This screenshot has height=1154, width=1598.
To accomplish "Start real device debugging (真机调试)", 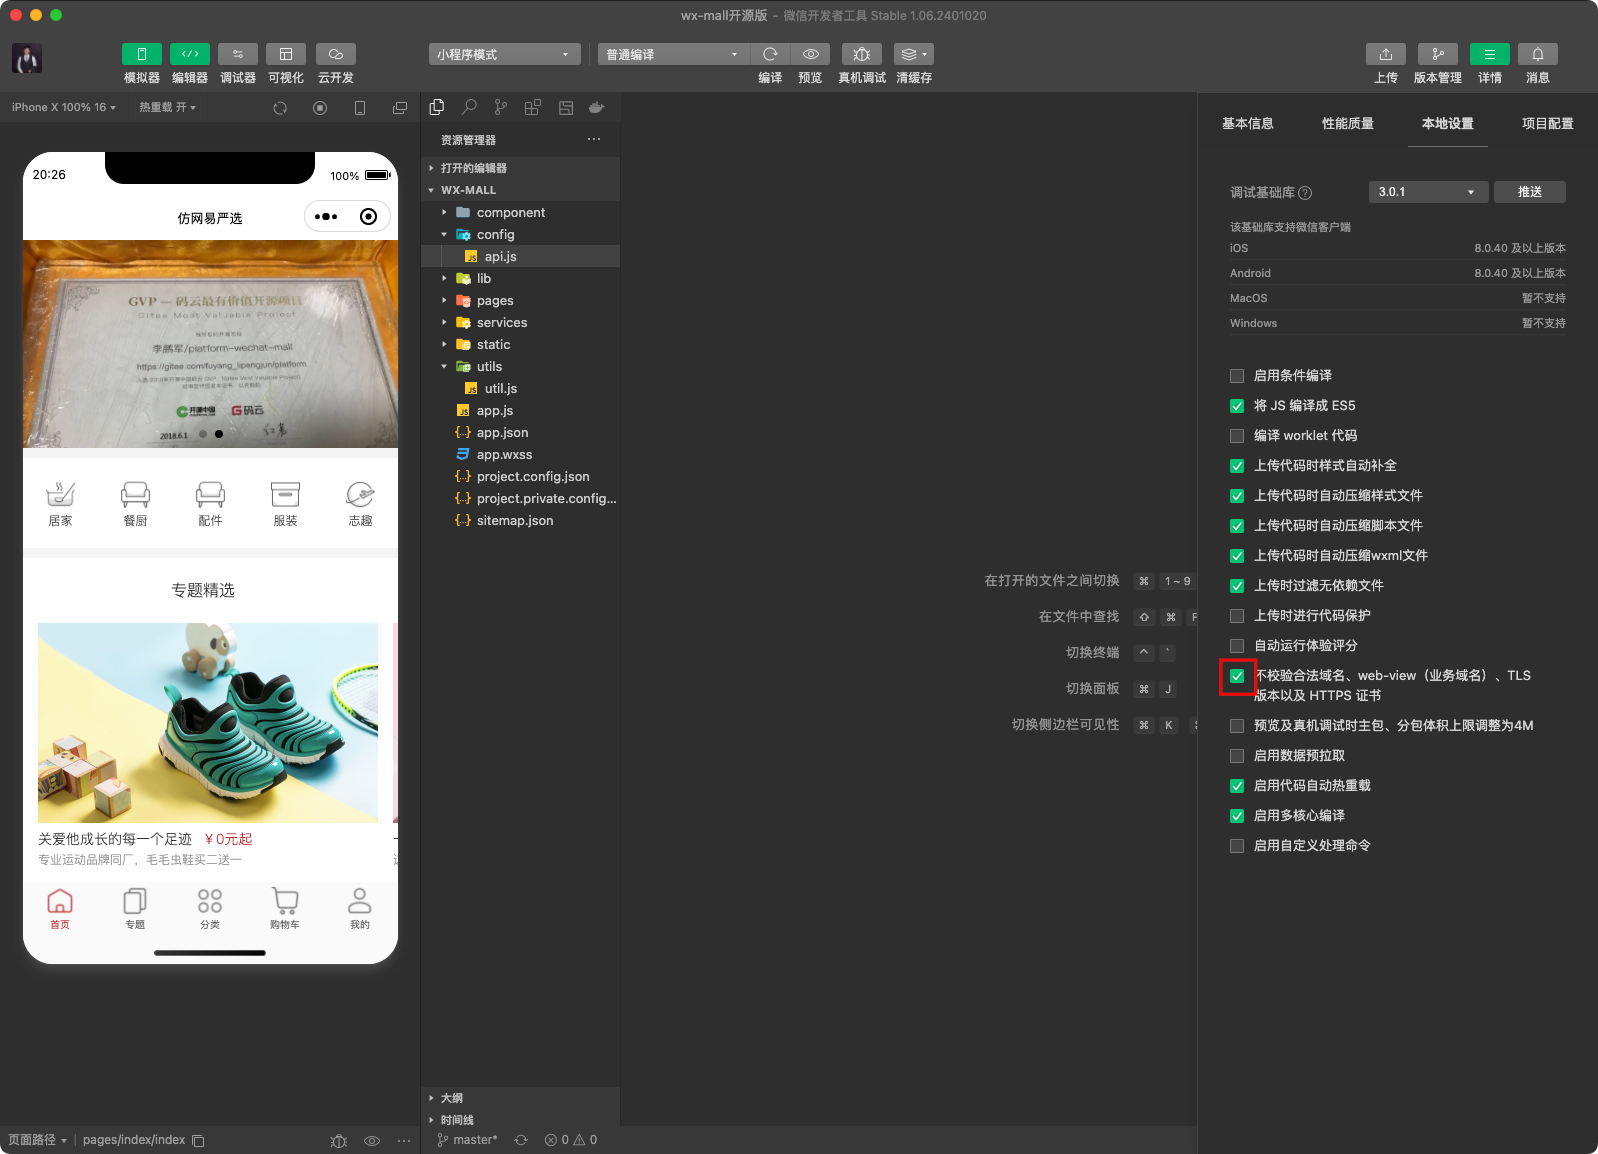I will (x=862, y=54).
